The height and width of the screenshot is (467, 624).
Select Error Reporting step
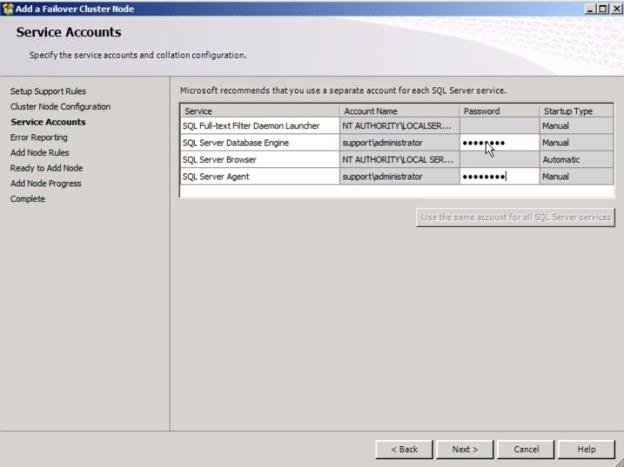(39, 137)
